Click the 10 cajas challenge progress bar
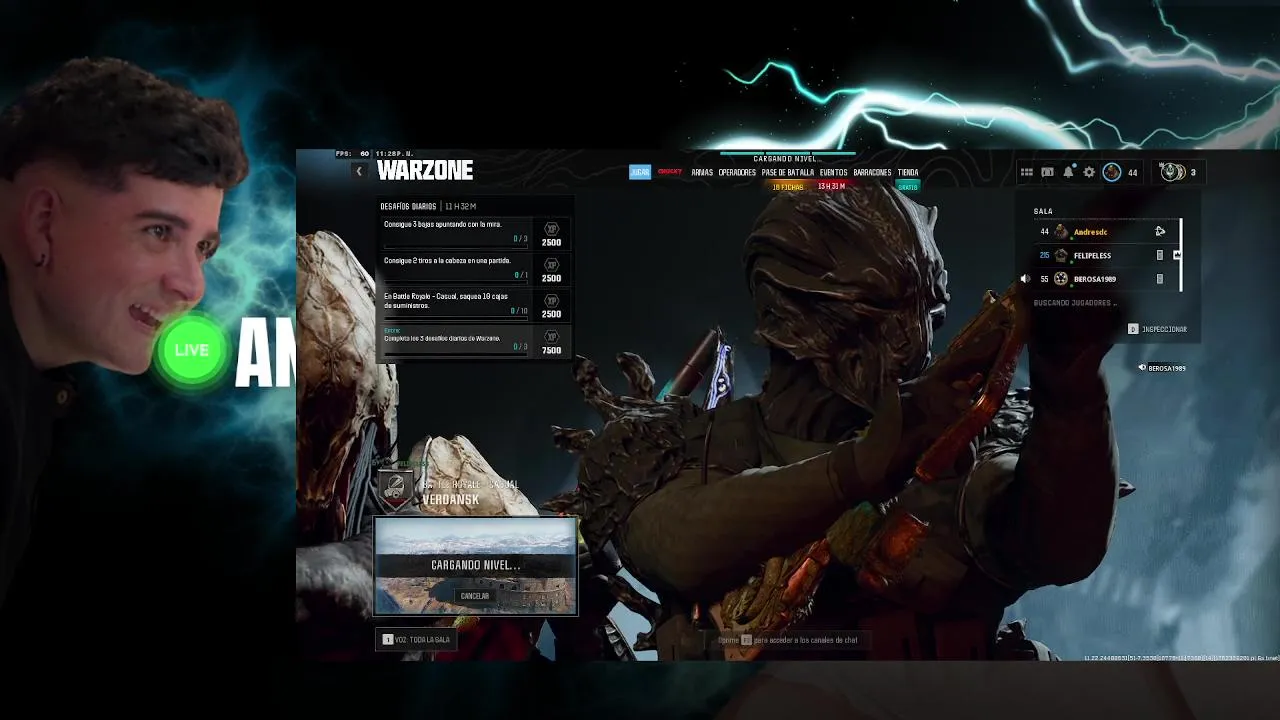The width and height of the screenshot is (1280, 720). click(456, 318)
